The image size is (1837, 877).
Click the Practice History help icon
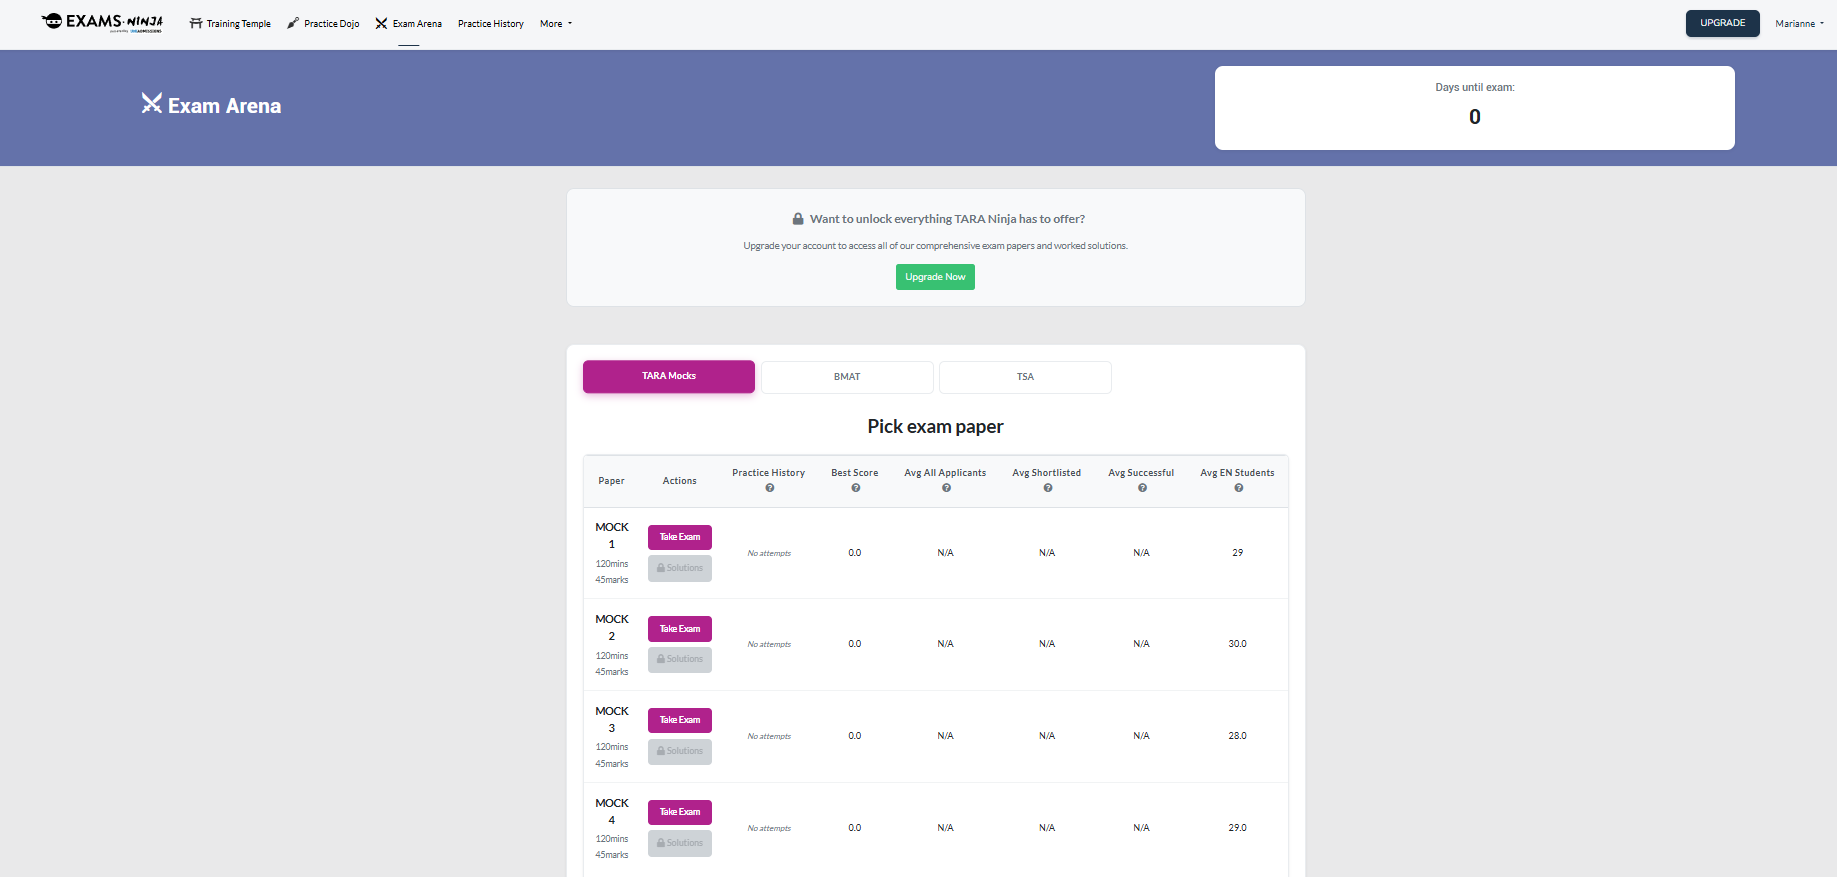(x=770, y=488)
